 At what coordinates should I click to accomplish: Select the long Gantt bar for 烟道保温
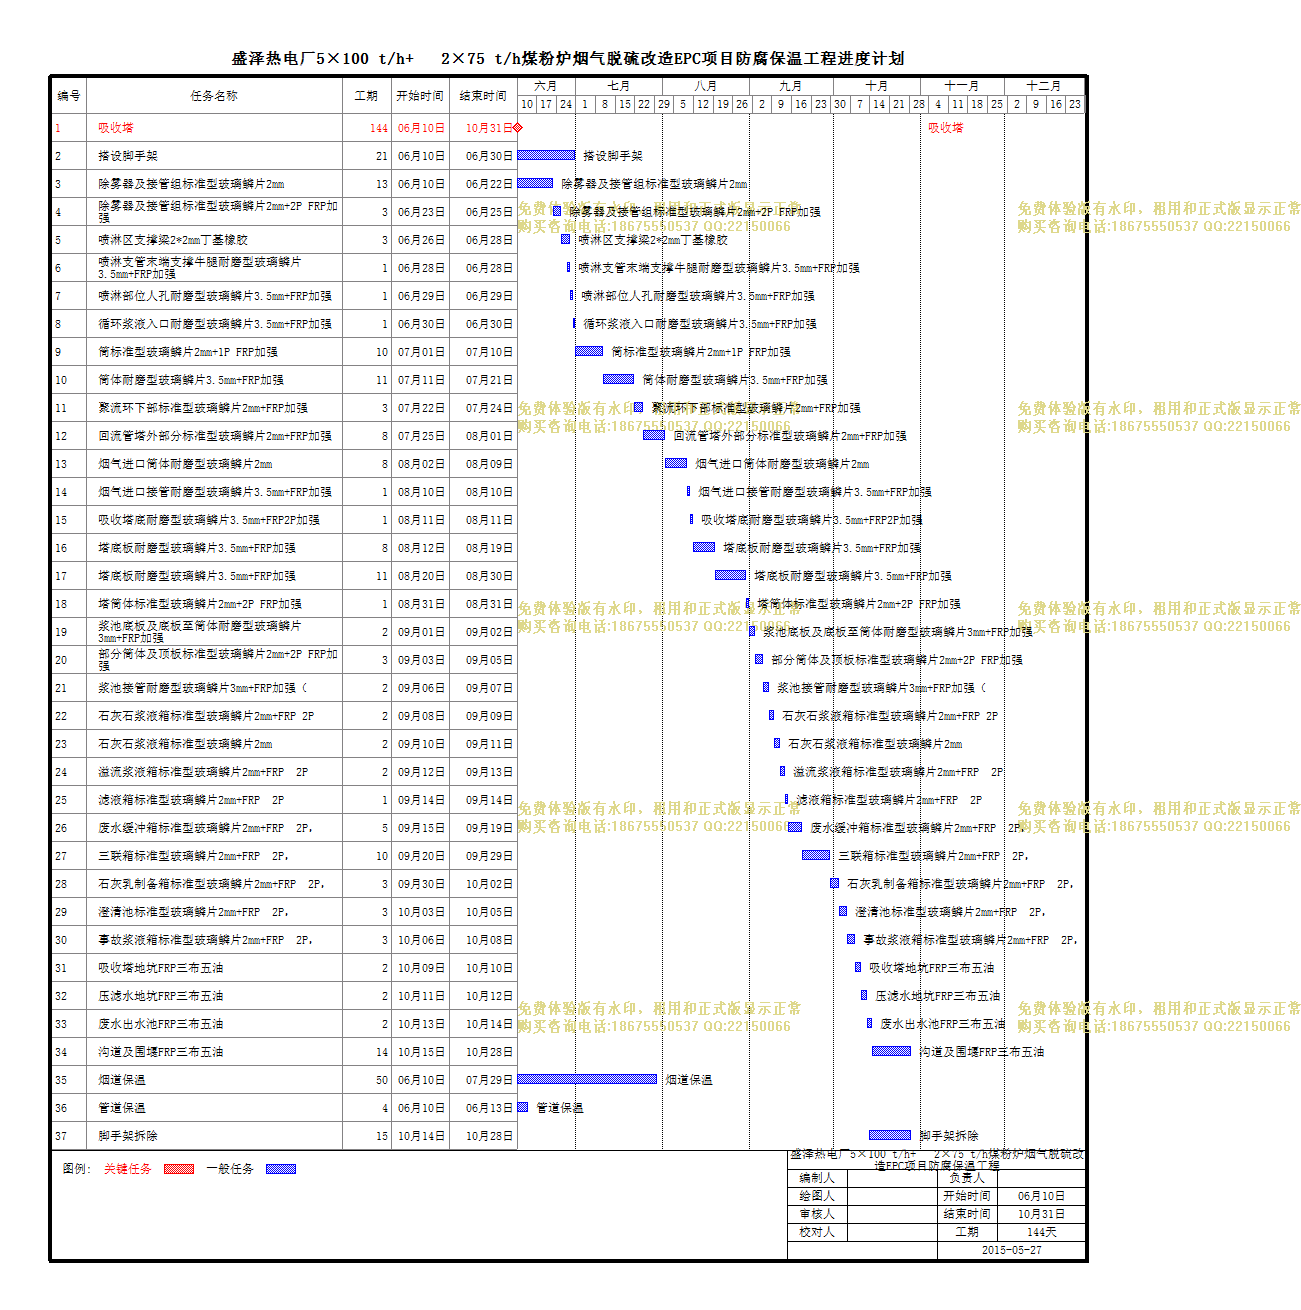pyautogui.click(x=587, y=1079)
